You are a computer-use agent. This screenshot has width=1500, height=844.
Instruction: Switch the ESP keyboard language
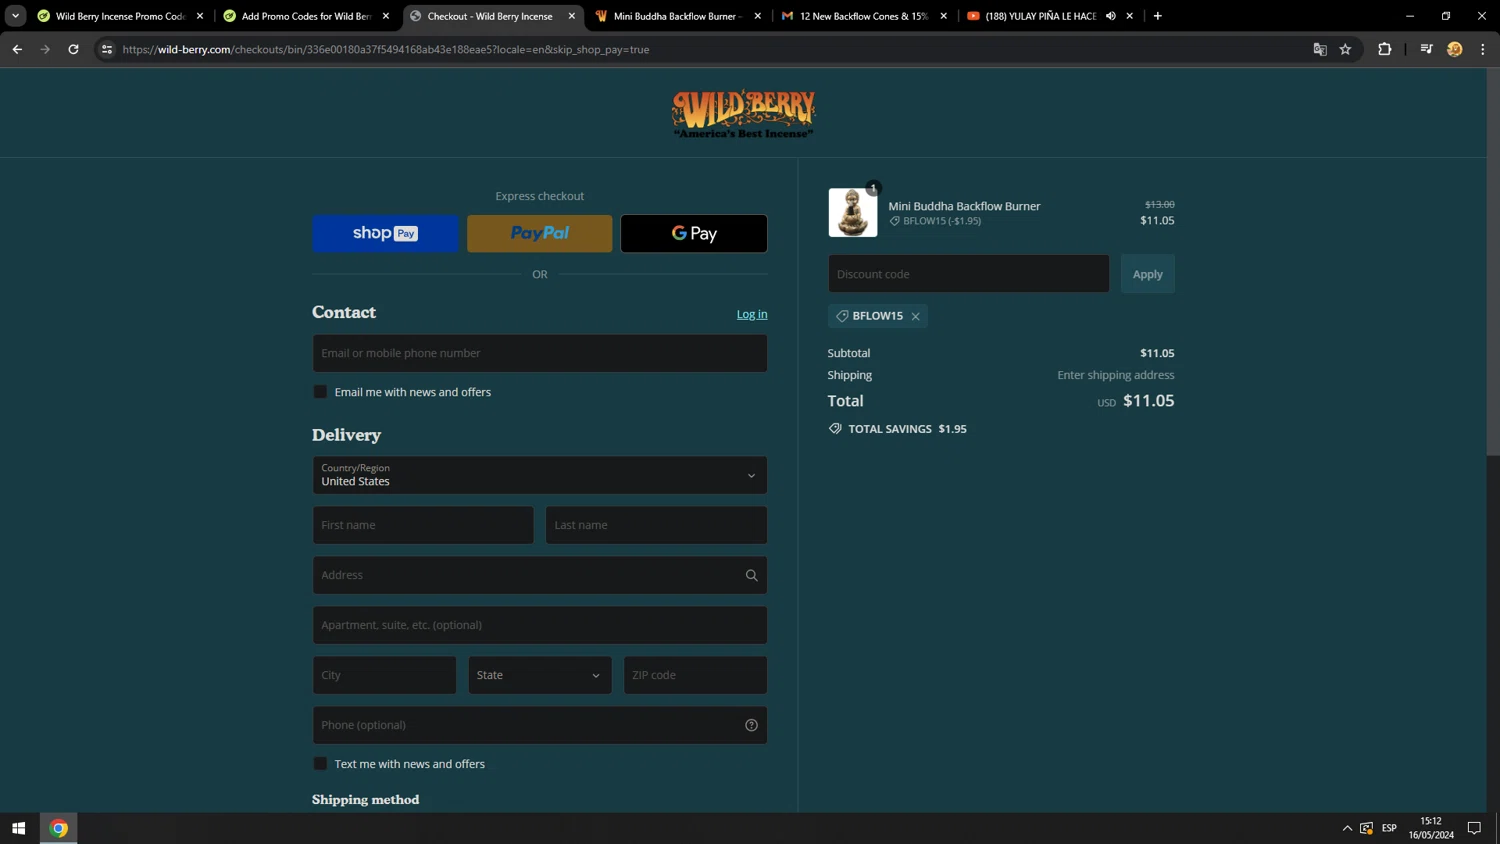1389,828
